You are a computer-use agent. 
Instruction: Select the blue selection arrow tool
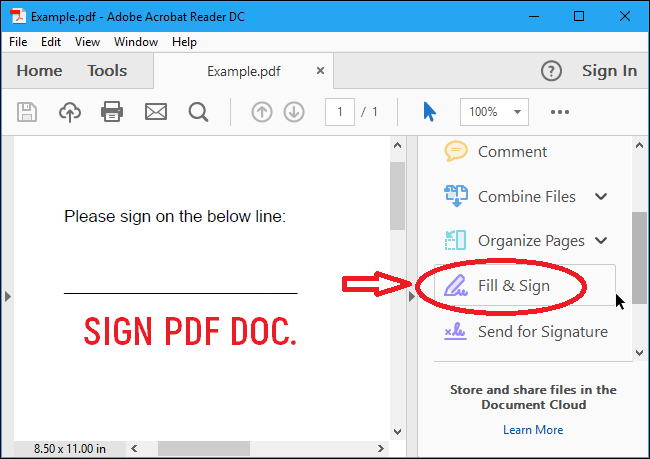pos(429,112)
